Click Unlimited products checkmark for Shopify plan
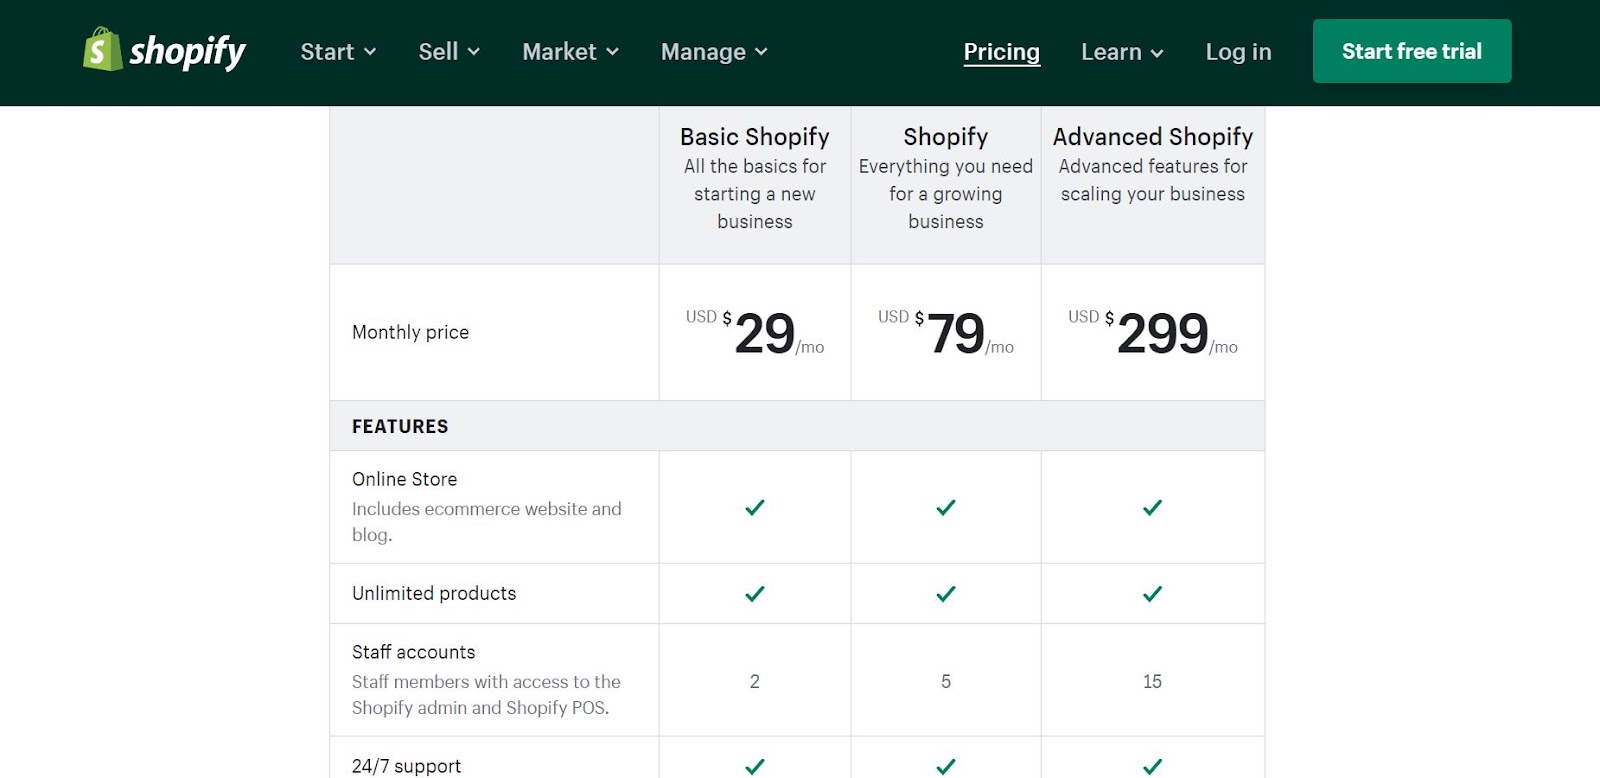1600x778 pixels. click(946, 594)
